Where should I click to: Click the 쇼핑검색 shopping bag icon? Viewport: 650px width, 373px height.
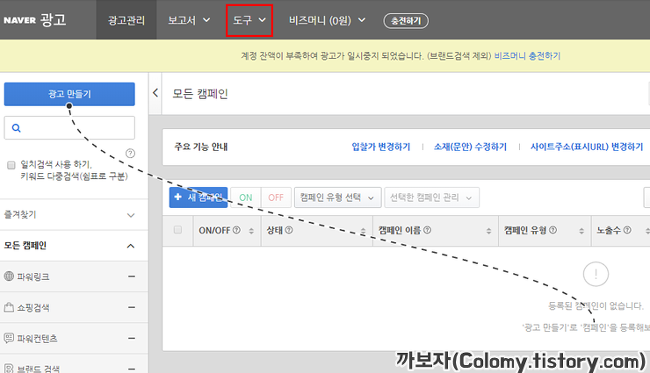tap(9, 307)
